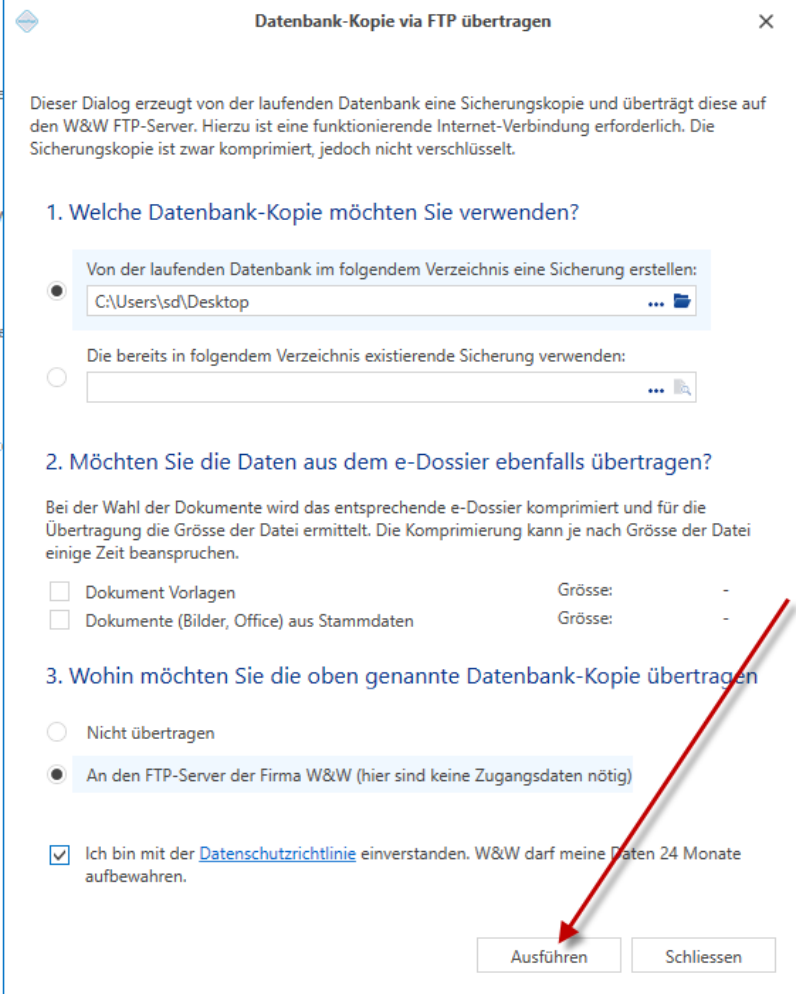Image resolution: width=796 pixels, height=994 pixels.
Task: Select radio for creating backup from running database
Action: 57,290
